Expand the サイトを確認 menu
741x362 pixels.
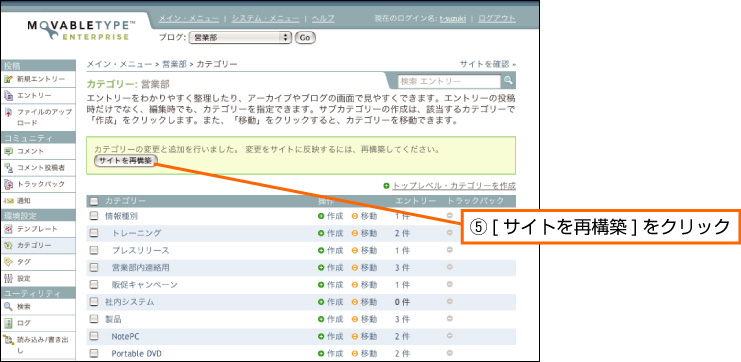488,64
